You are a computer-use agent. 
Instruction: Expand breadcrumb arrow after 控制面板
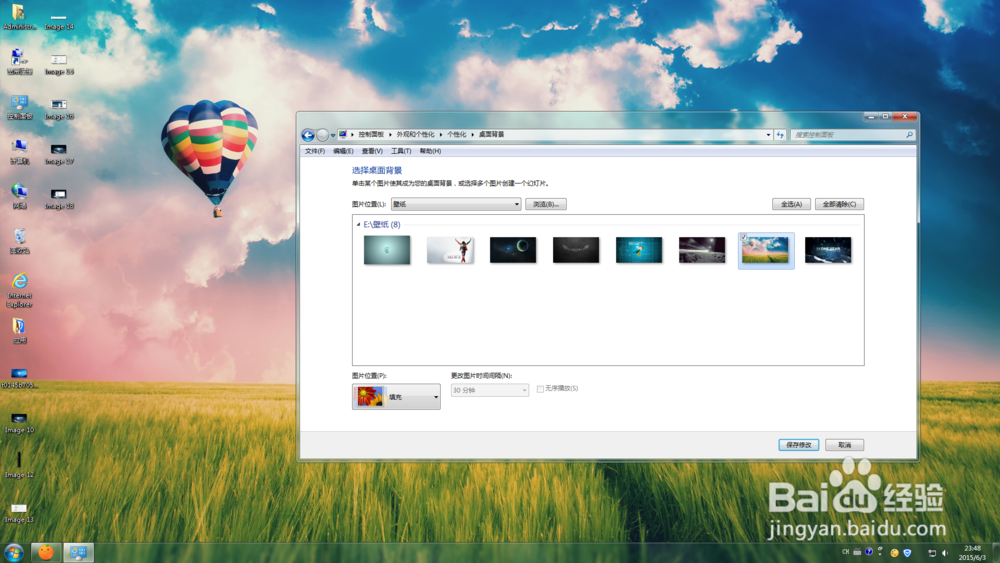390,135
